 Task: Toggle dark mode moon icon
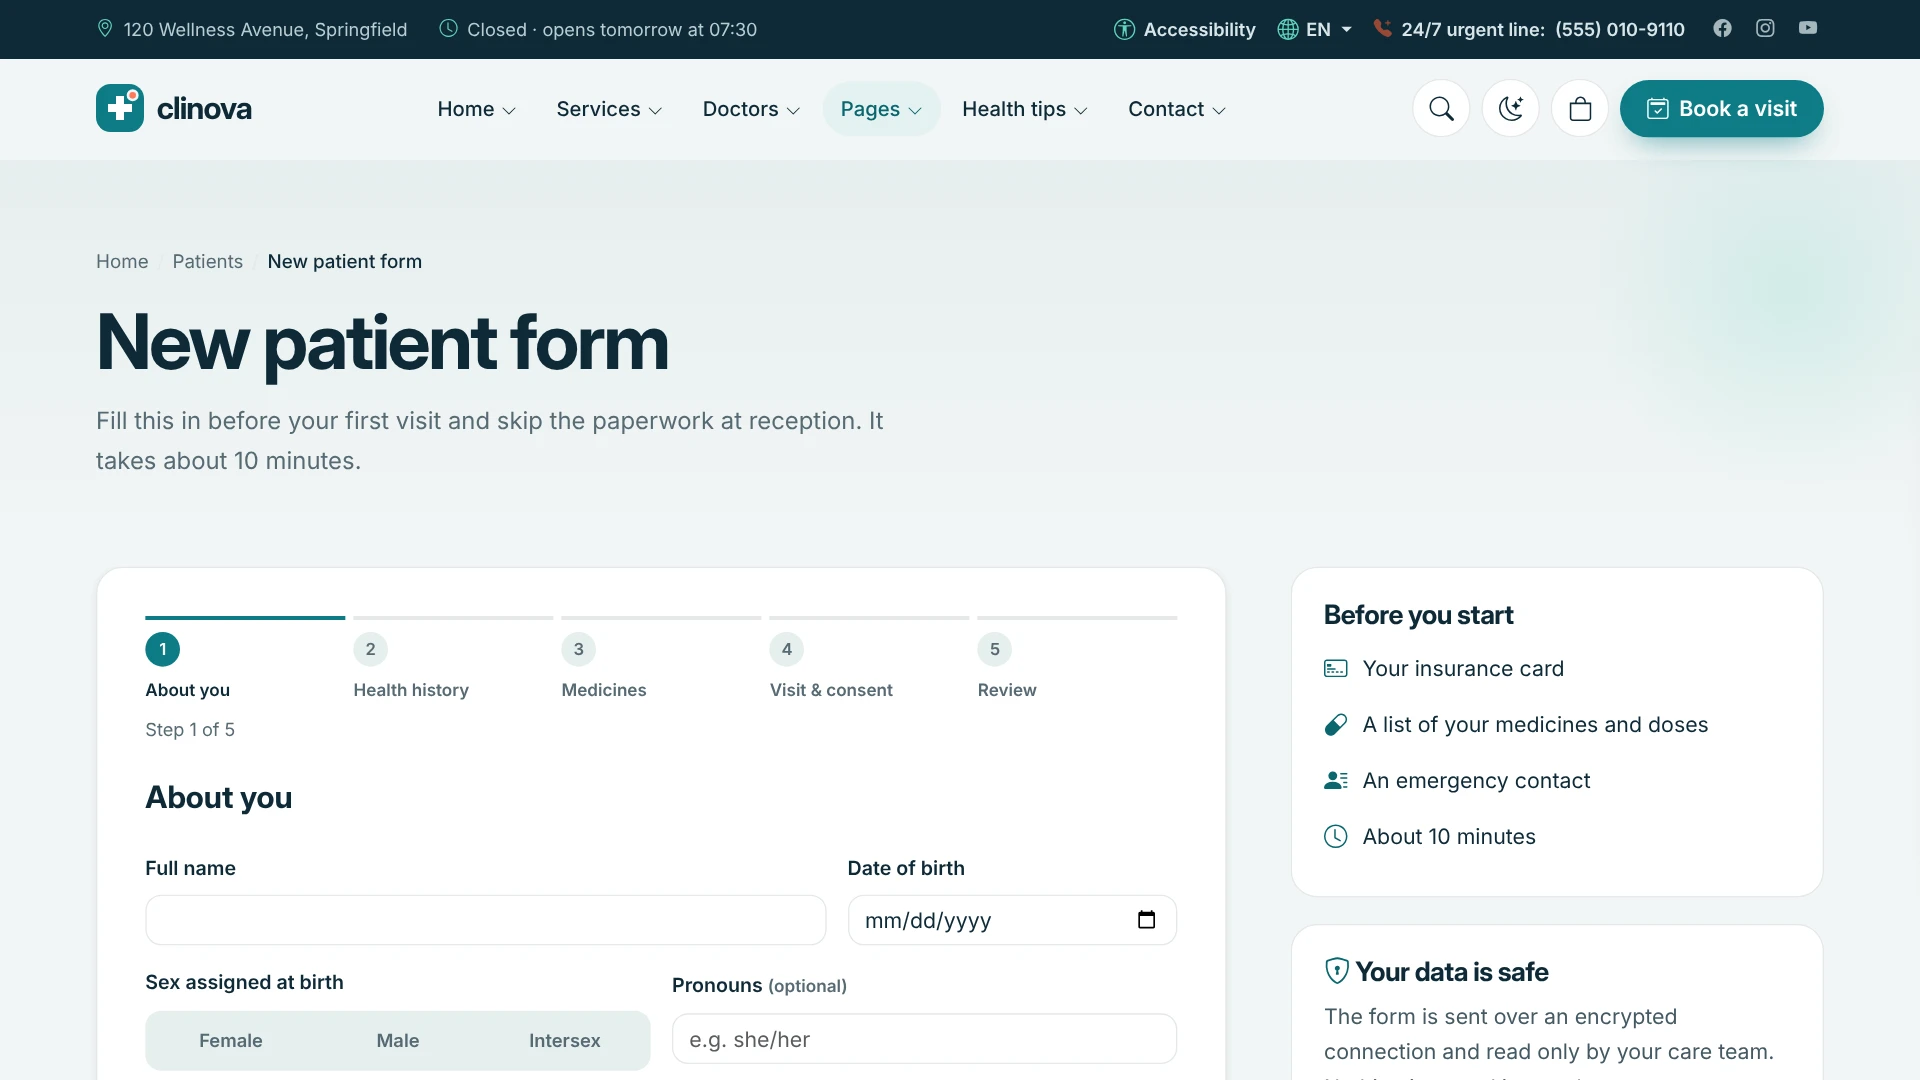click(x=1510, y=109)
